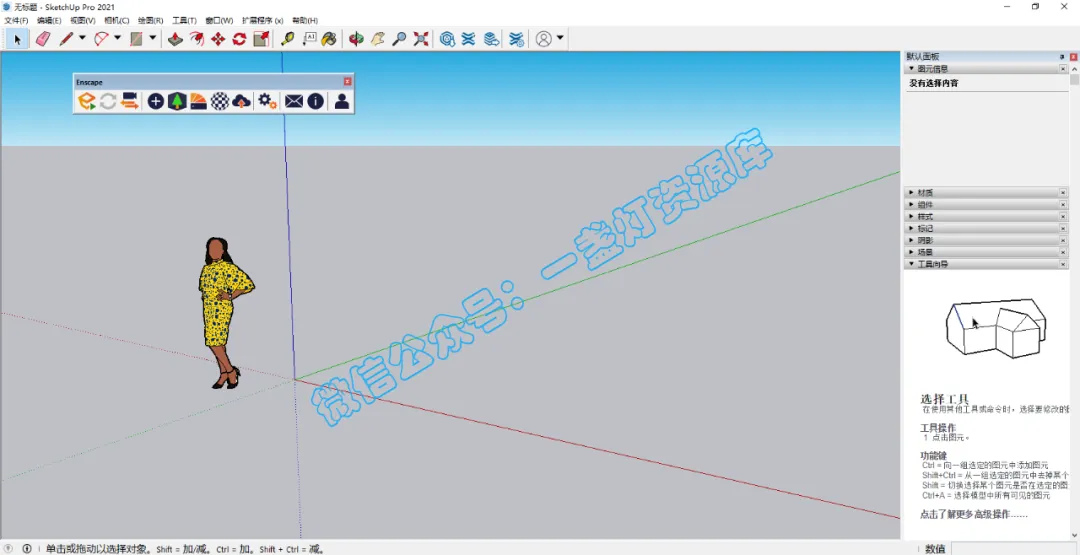Click Send to LayOut icon
The image size is (1080, 555).
coord(490,39)
